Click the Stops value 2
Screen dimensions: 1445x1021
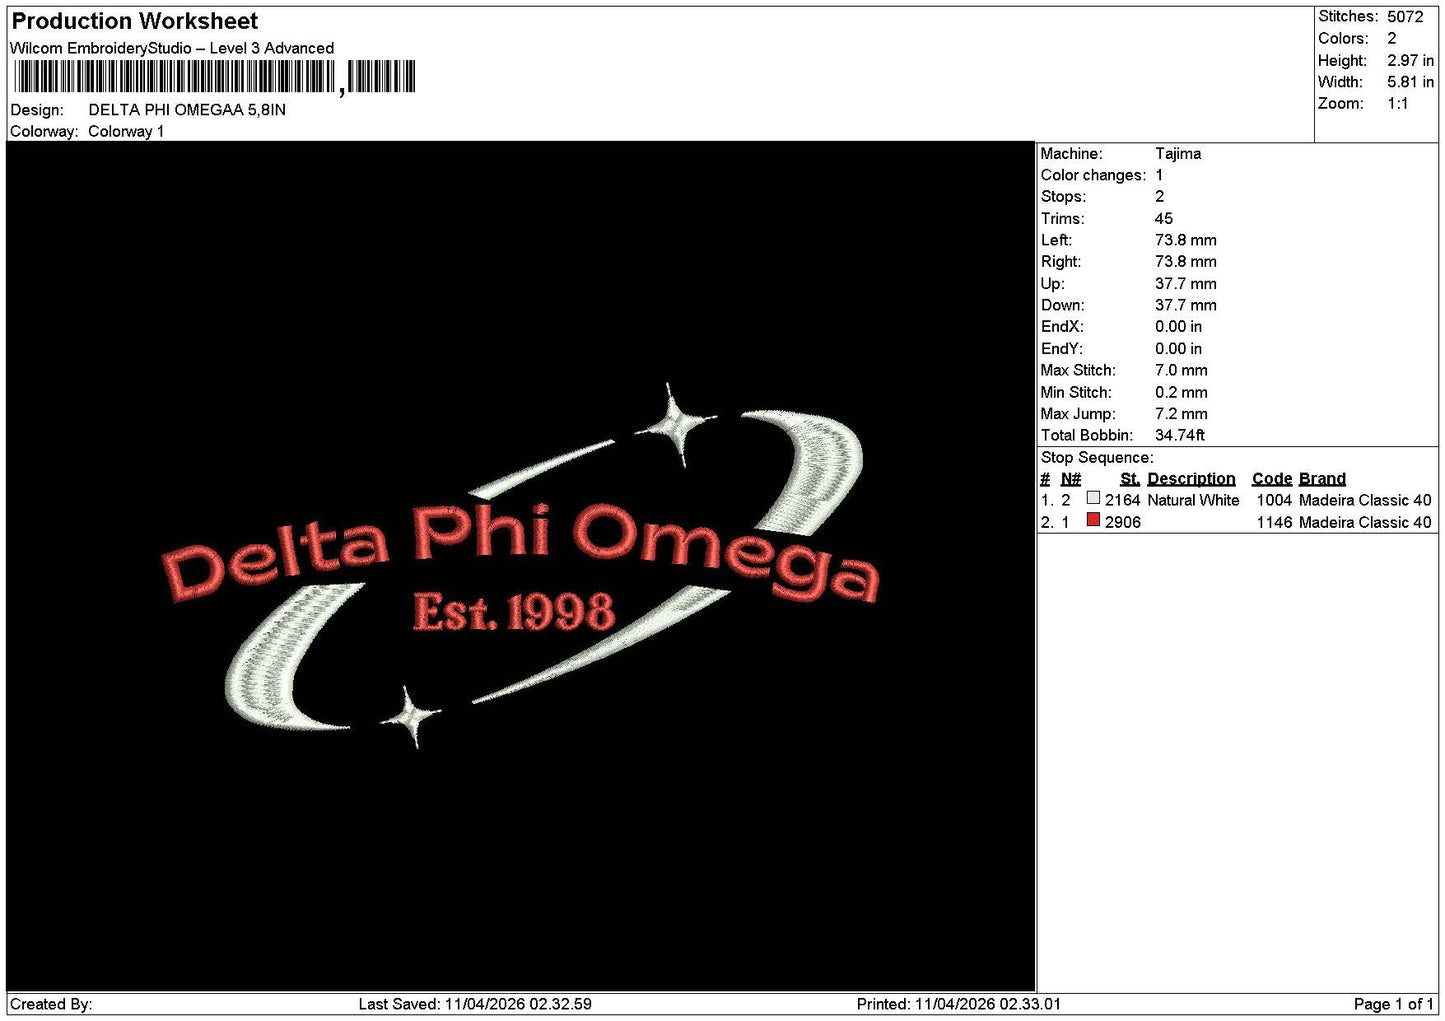(x=1160, y=197)
